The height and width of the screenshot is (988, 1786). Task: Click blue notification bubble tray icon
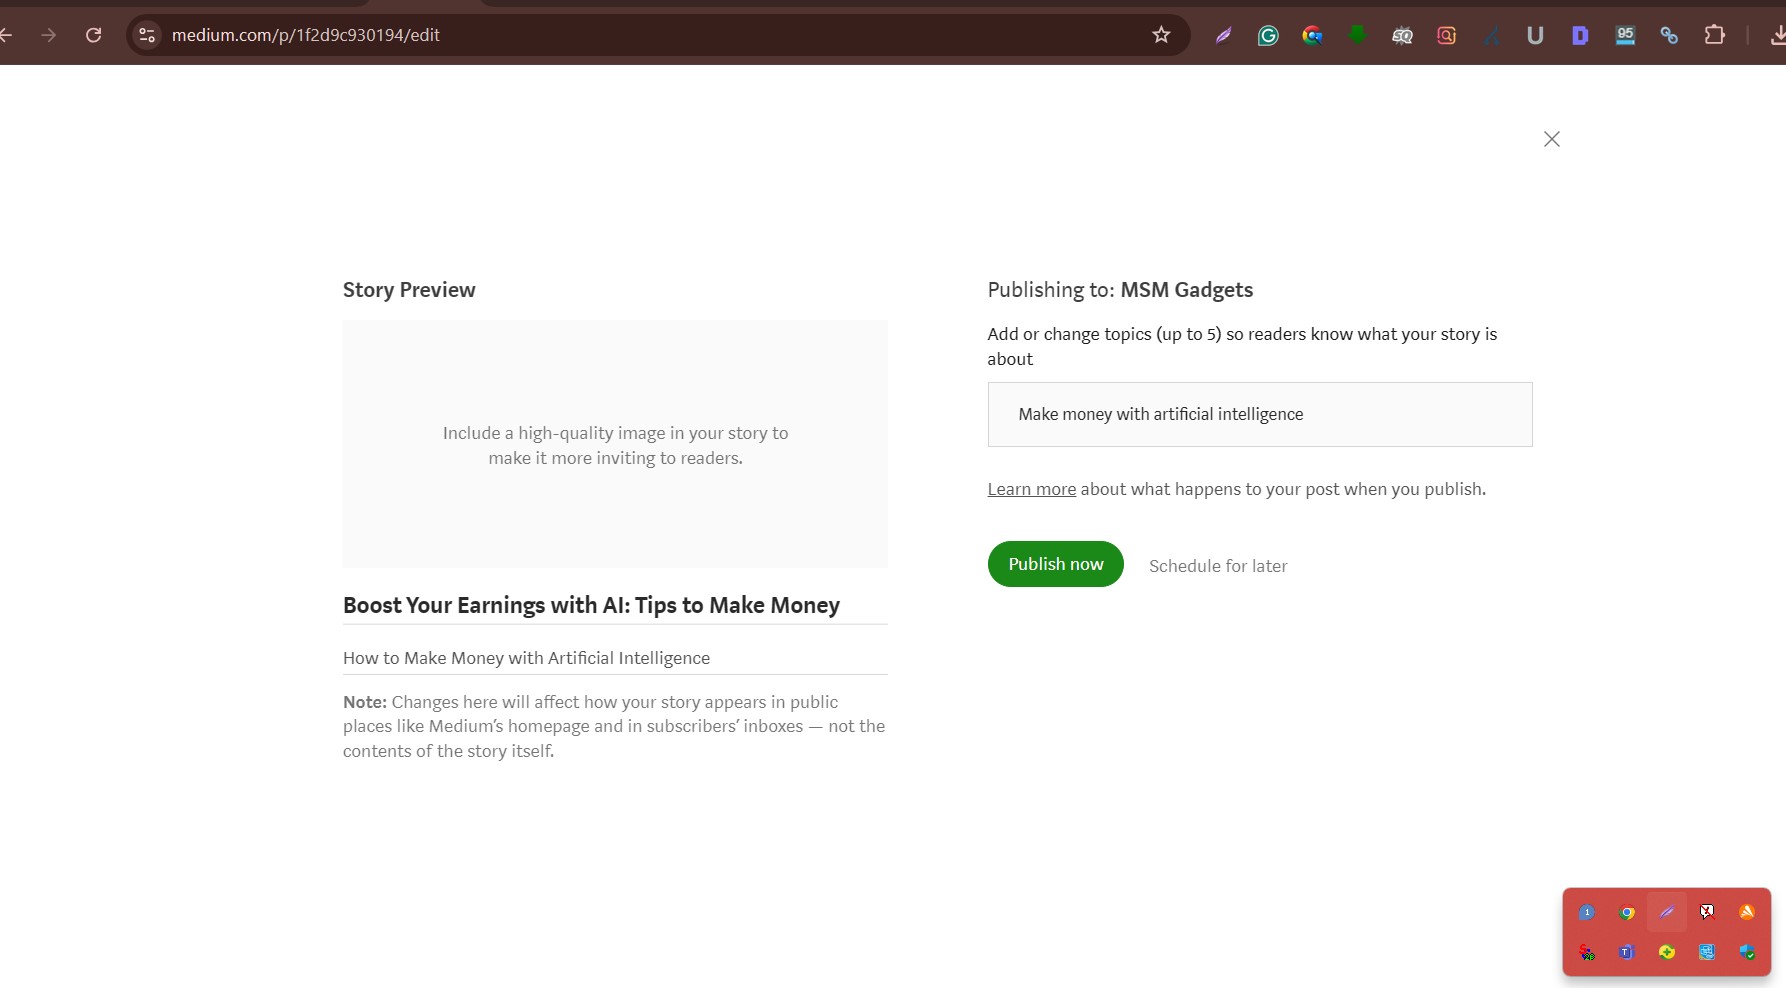click(x=1587, y=912)
